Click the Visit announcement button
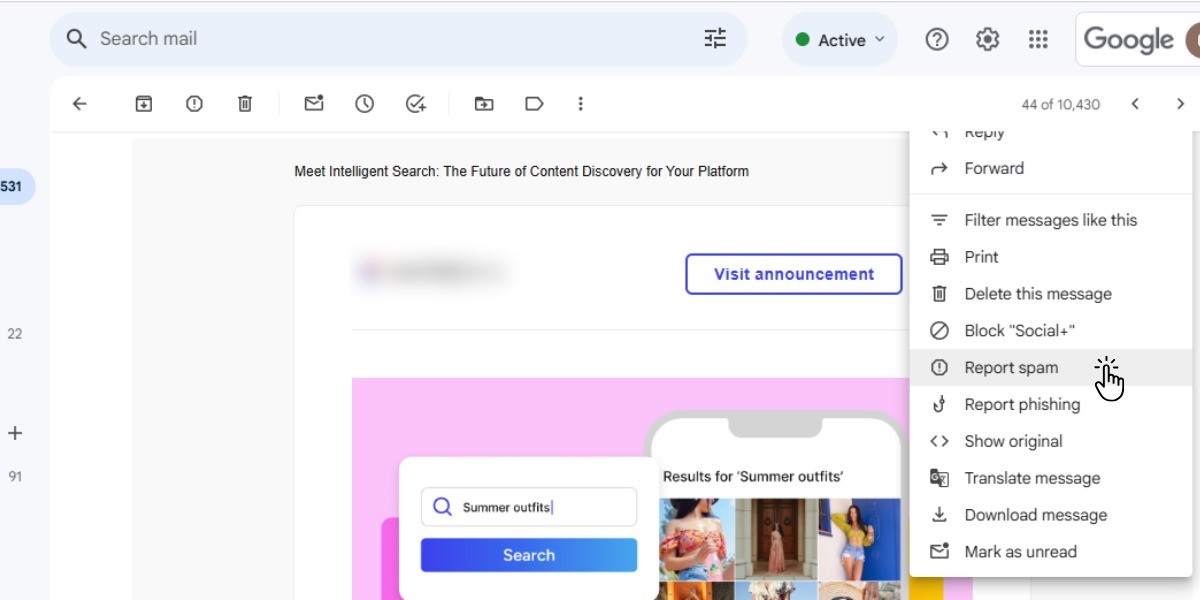Viewport: 1200px width, 600px height. pos(794,274)
